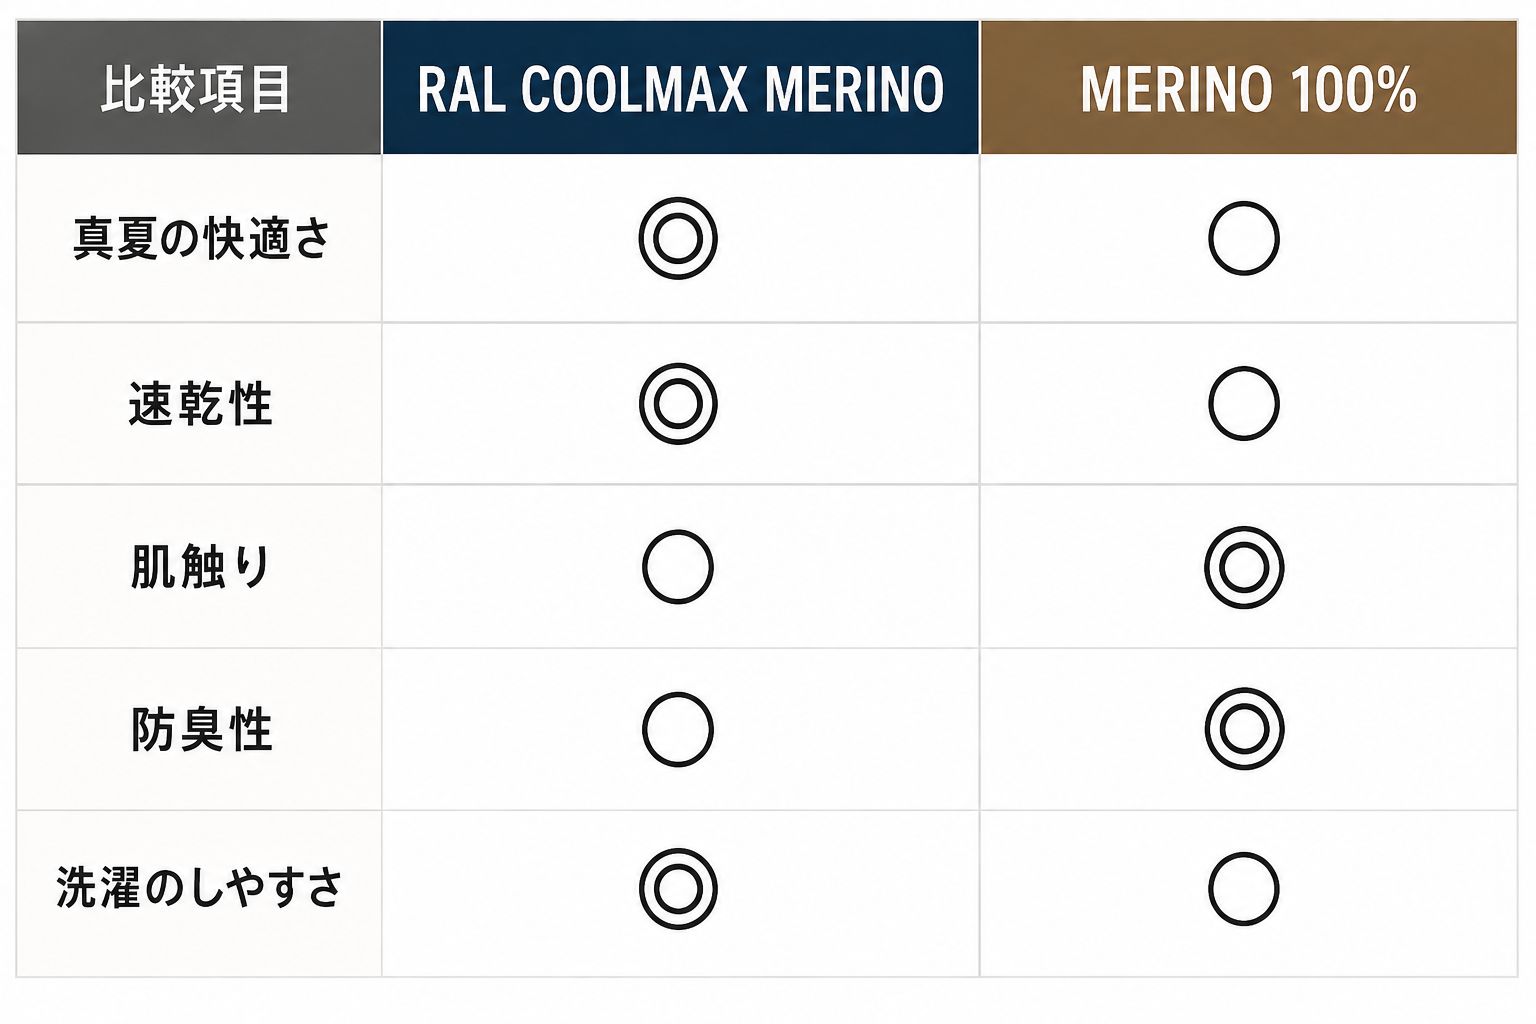Click single circle for 洗濯のしやすさ under MERINO 100%
Viewport: 1536px width, 1024px height.
(1243, 889)
